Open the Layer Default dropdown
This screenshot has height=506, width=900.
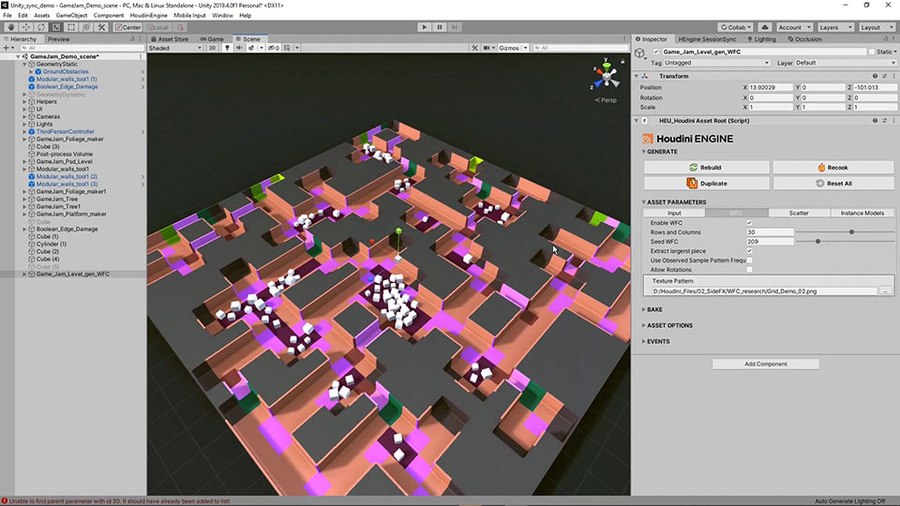844,63
